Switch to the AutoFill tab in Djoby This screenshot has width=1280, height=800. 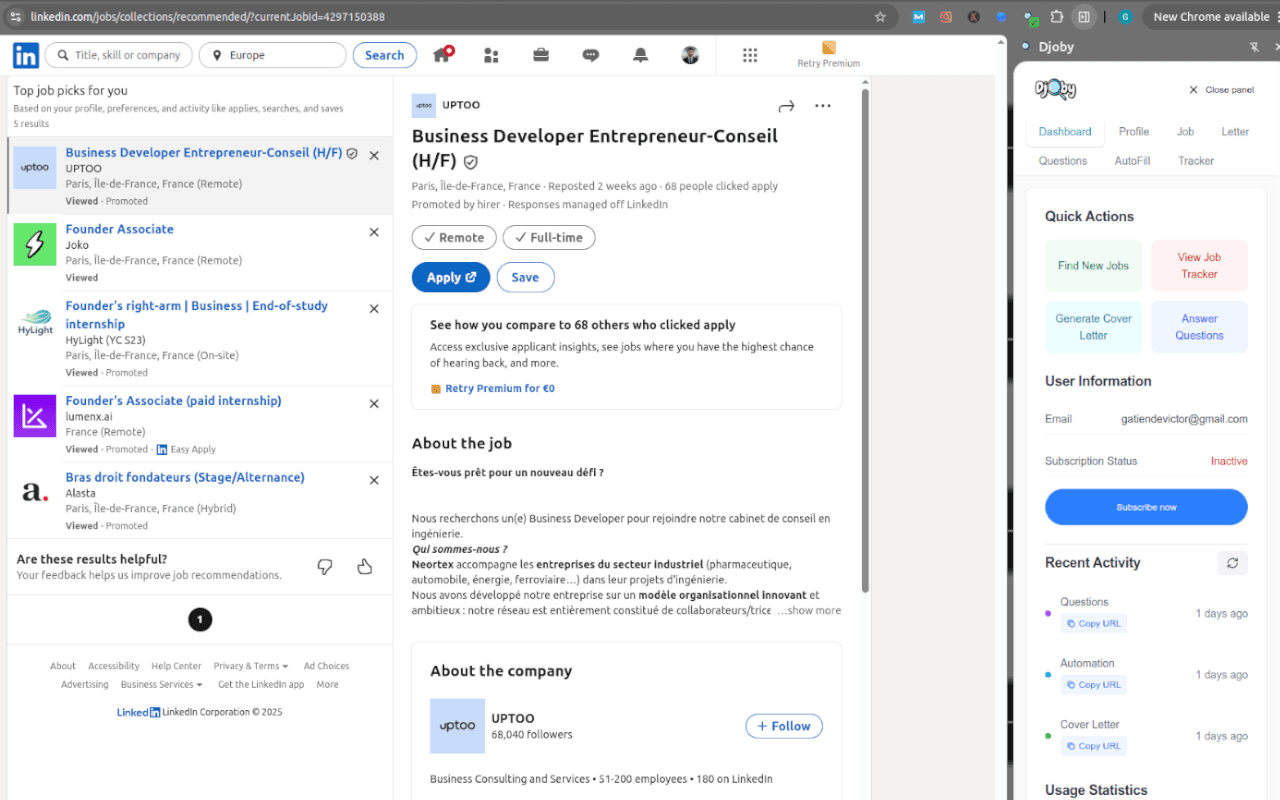(1132, 161)
